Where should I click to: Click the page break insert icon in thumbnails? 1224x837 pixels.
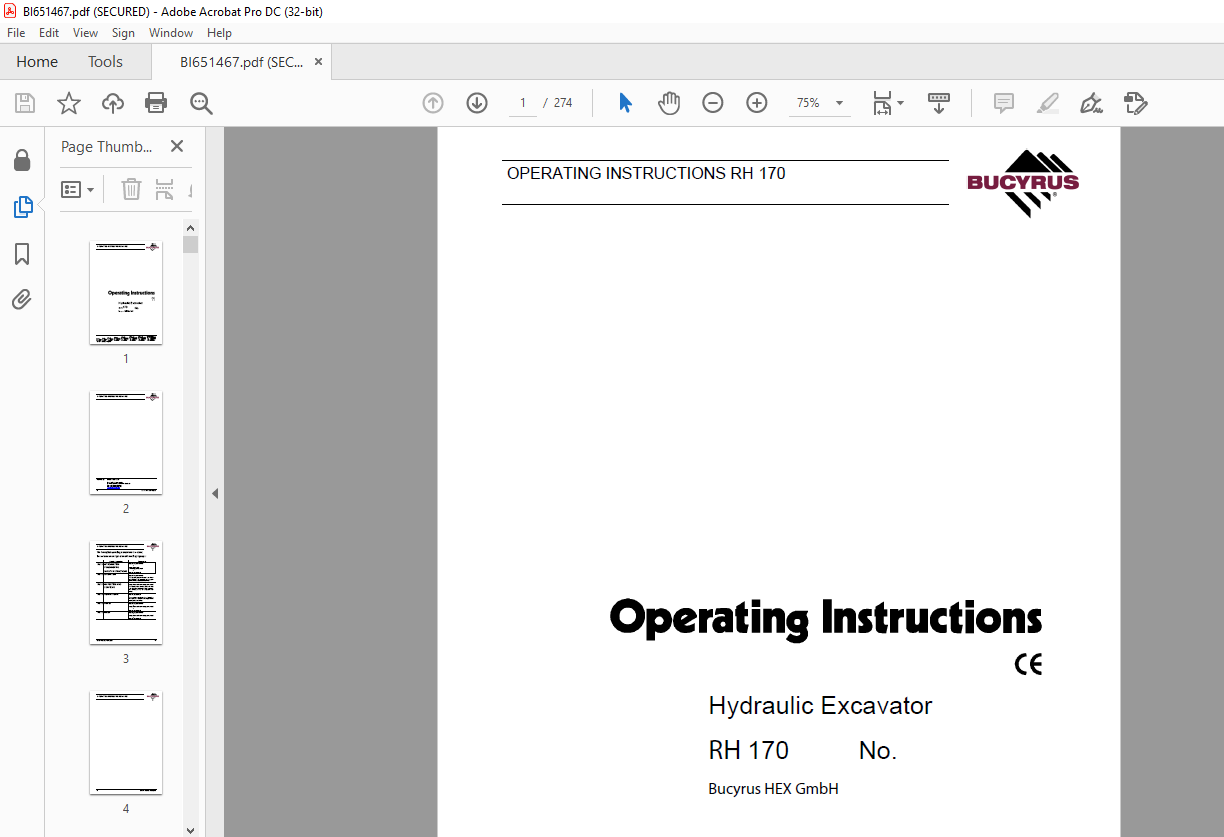click(x=165, y=189)
